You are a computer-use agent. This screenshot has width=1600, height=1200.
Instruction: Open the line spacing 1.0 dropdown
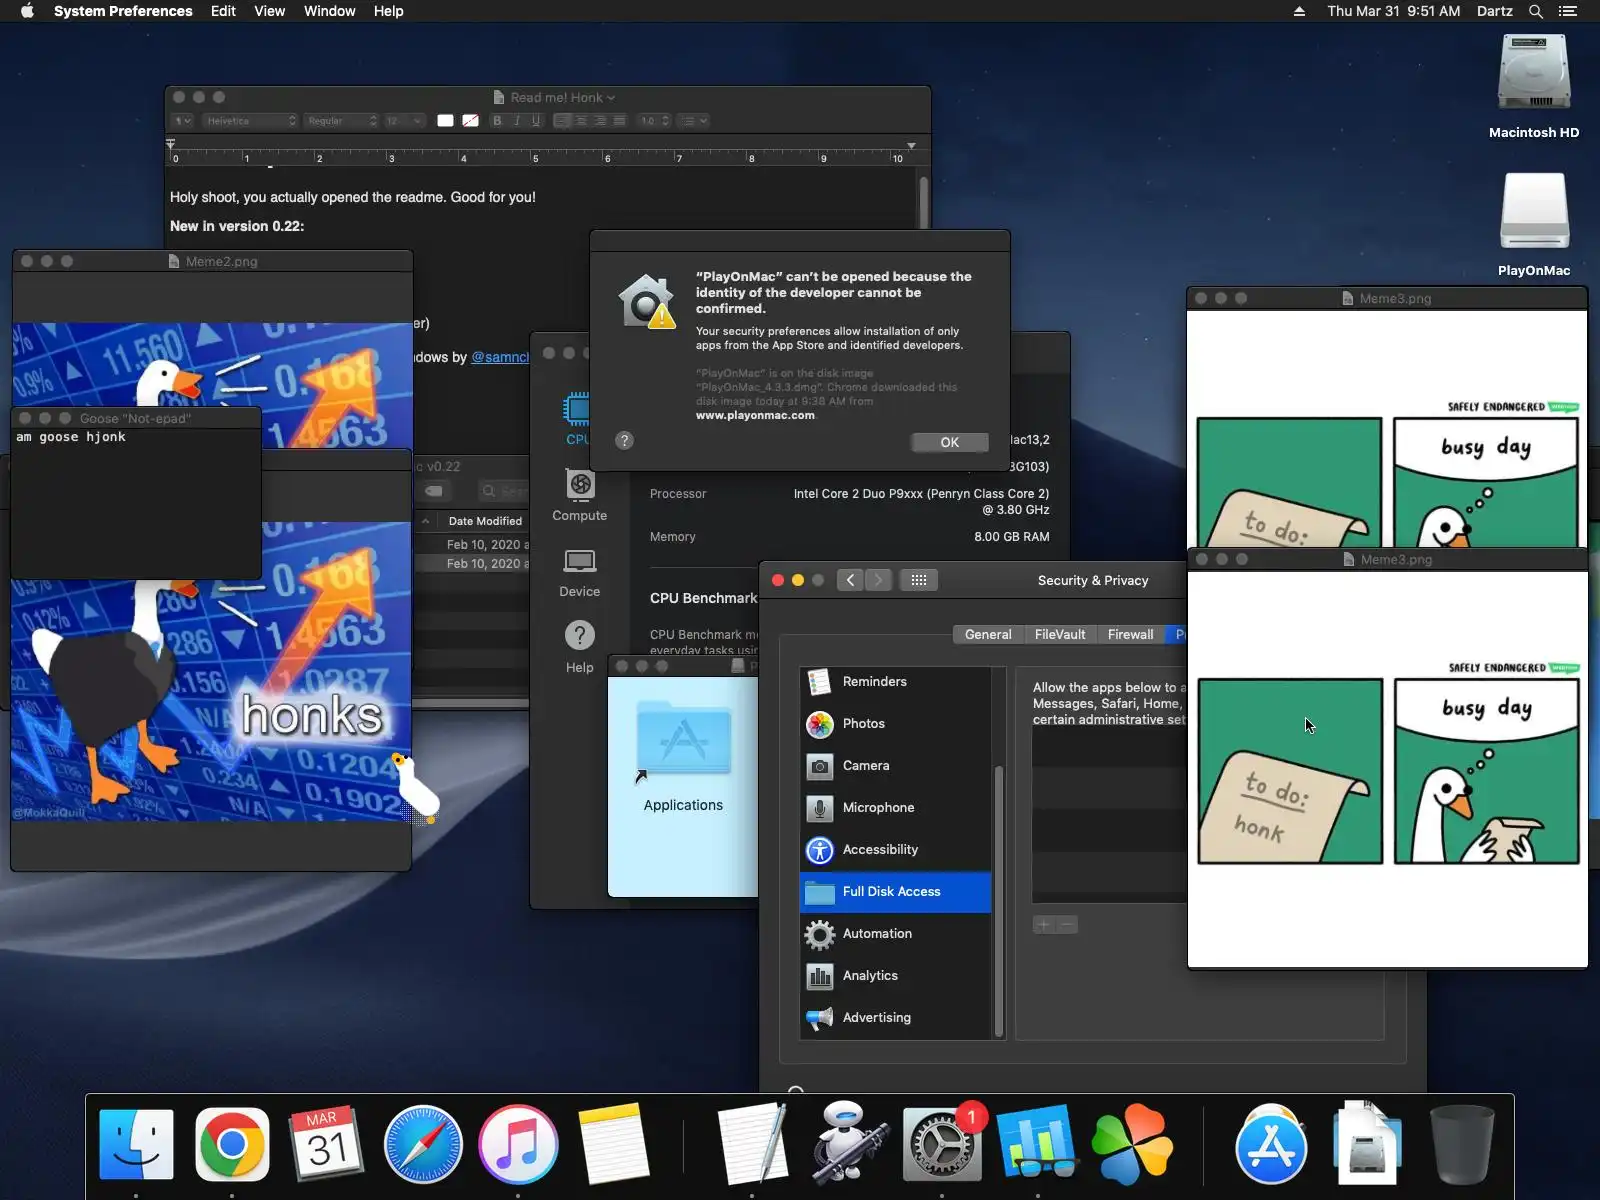(x=654, y=121)
